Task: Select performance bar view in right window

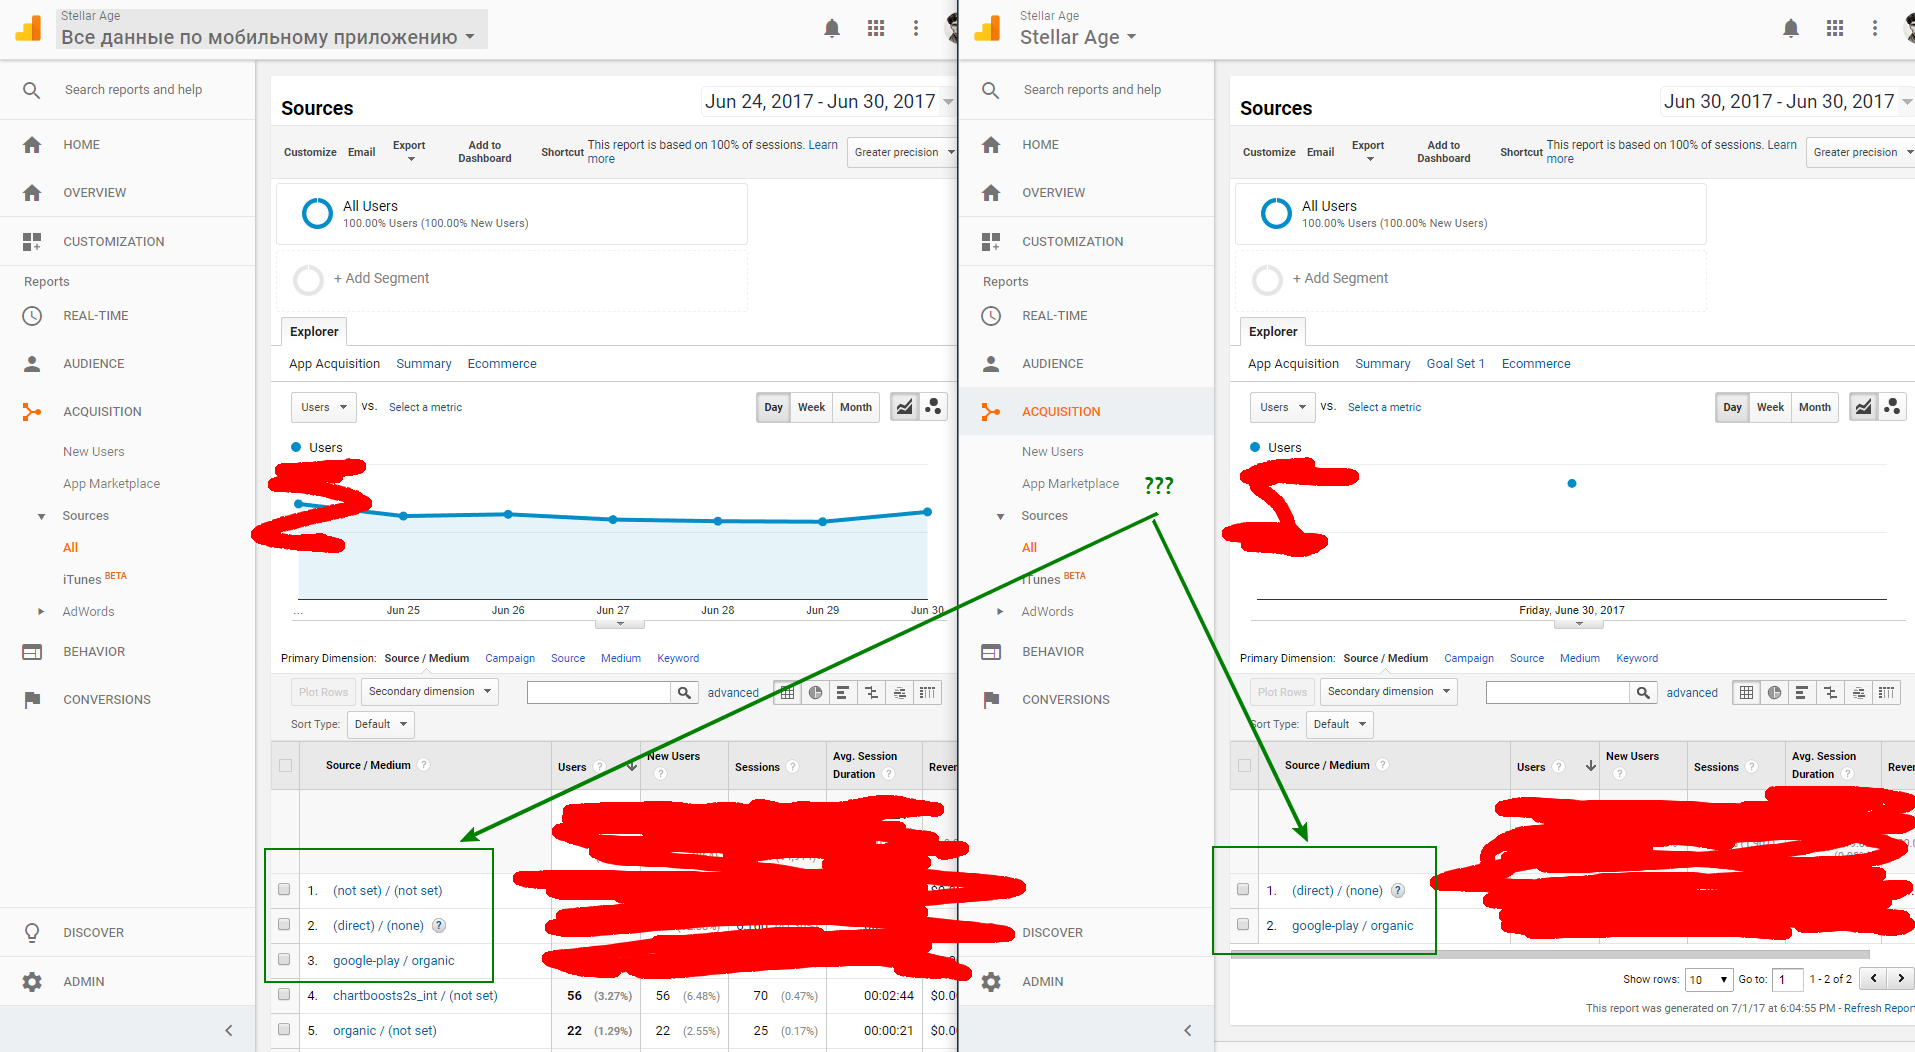Action: click(x=1802, y=692)
